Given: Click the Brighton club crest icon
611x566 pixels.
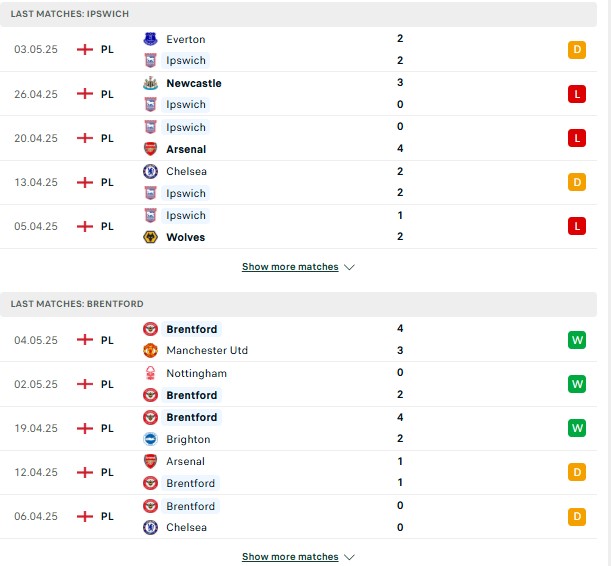Looking at the screenshot, I should (x=150, y=439).
